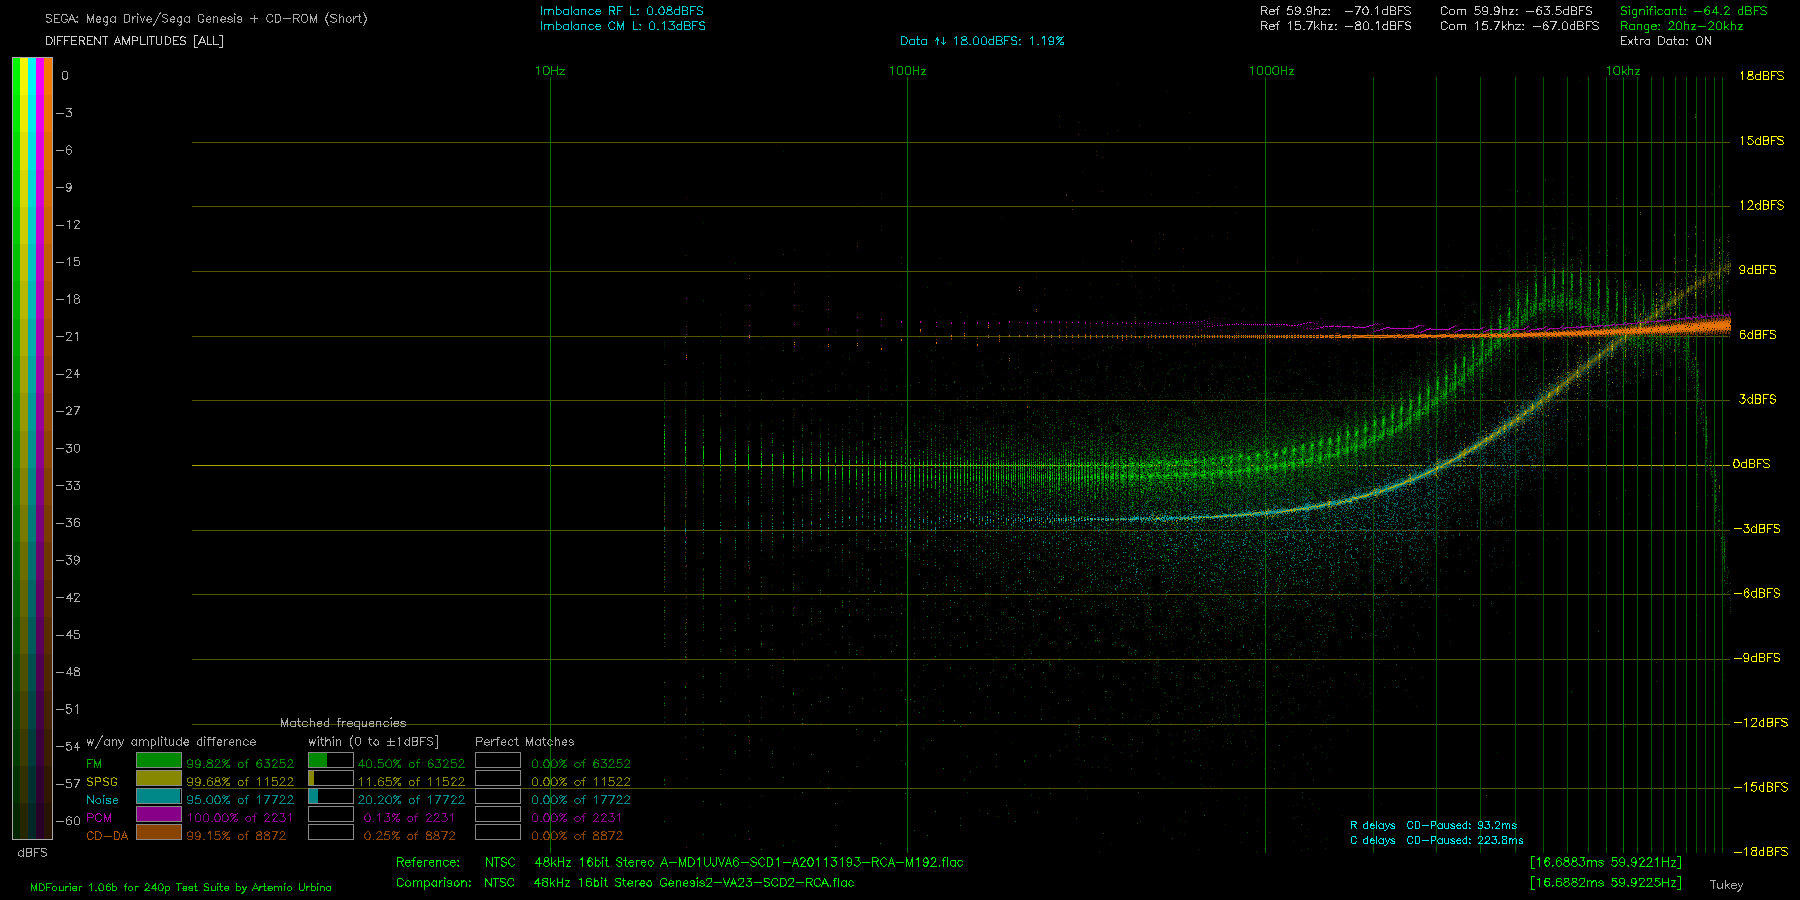Click the Noise within ±1dBFS progress bar

(x=331, y=797)
